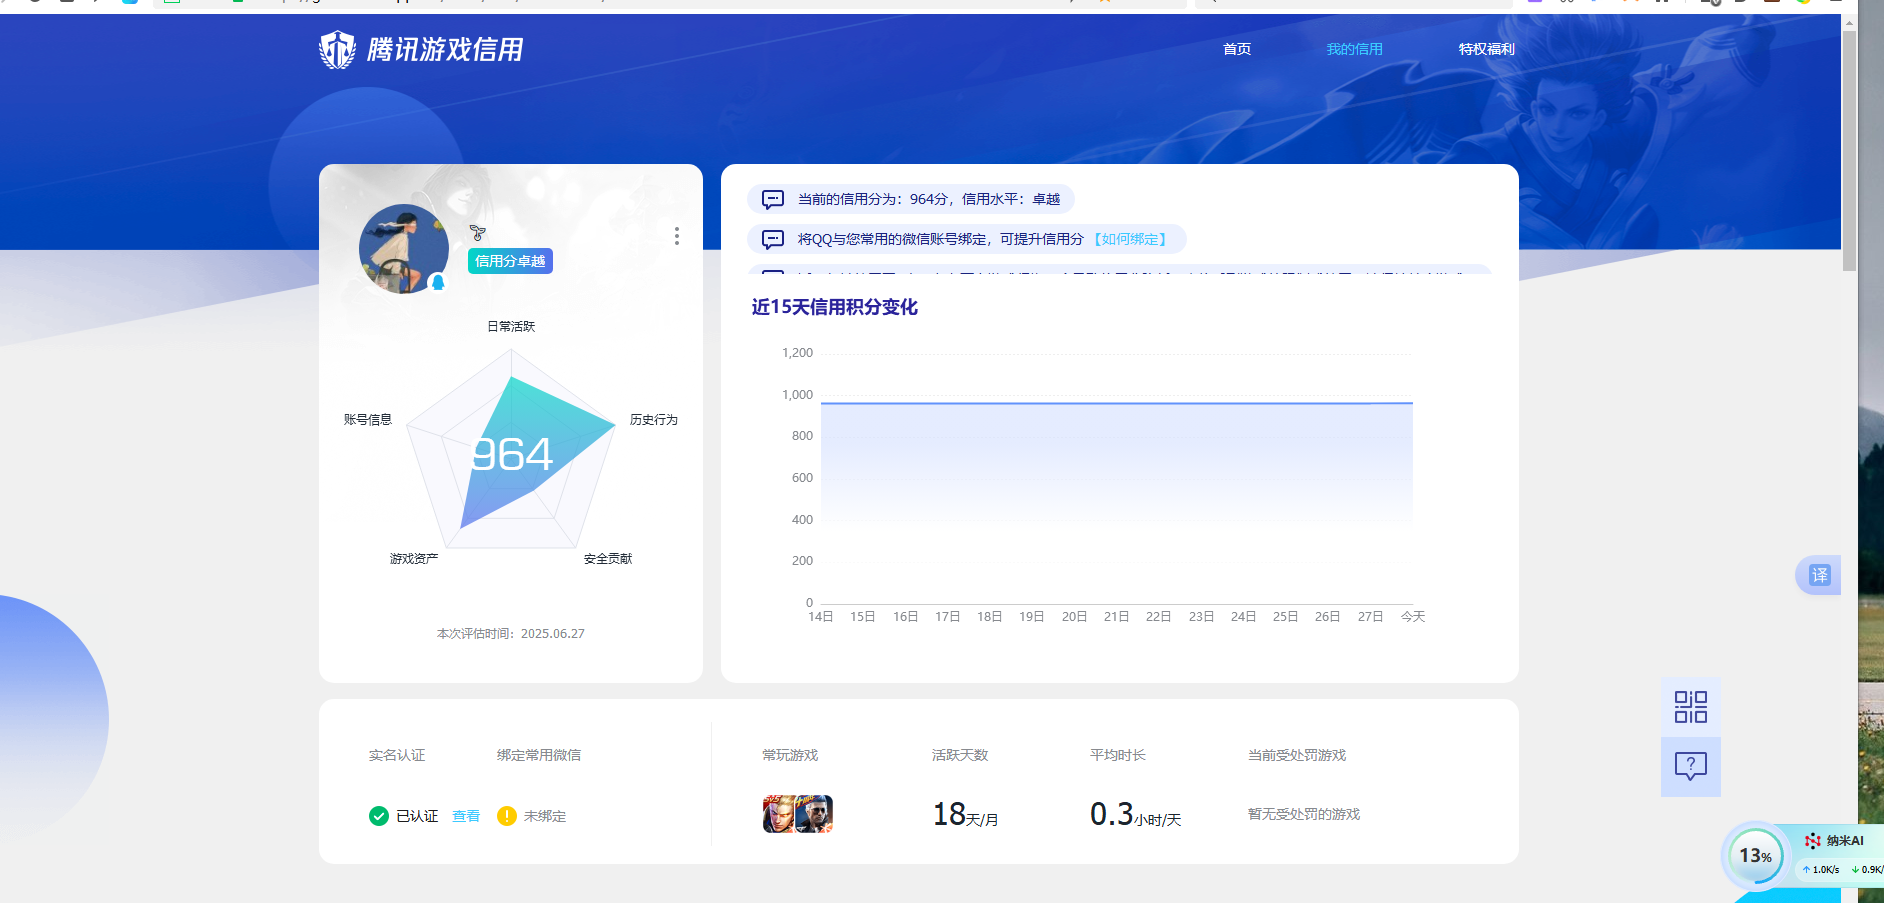Click the 未绑定 WeChat status text

click(x=545, y=816)
